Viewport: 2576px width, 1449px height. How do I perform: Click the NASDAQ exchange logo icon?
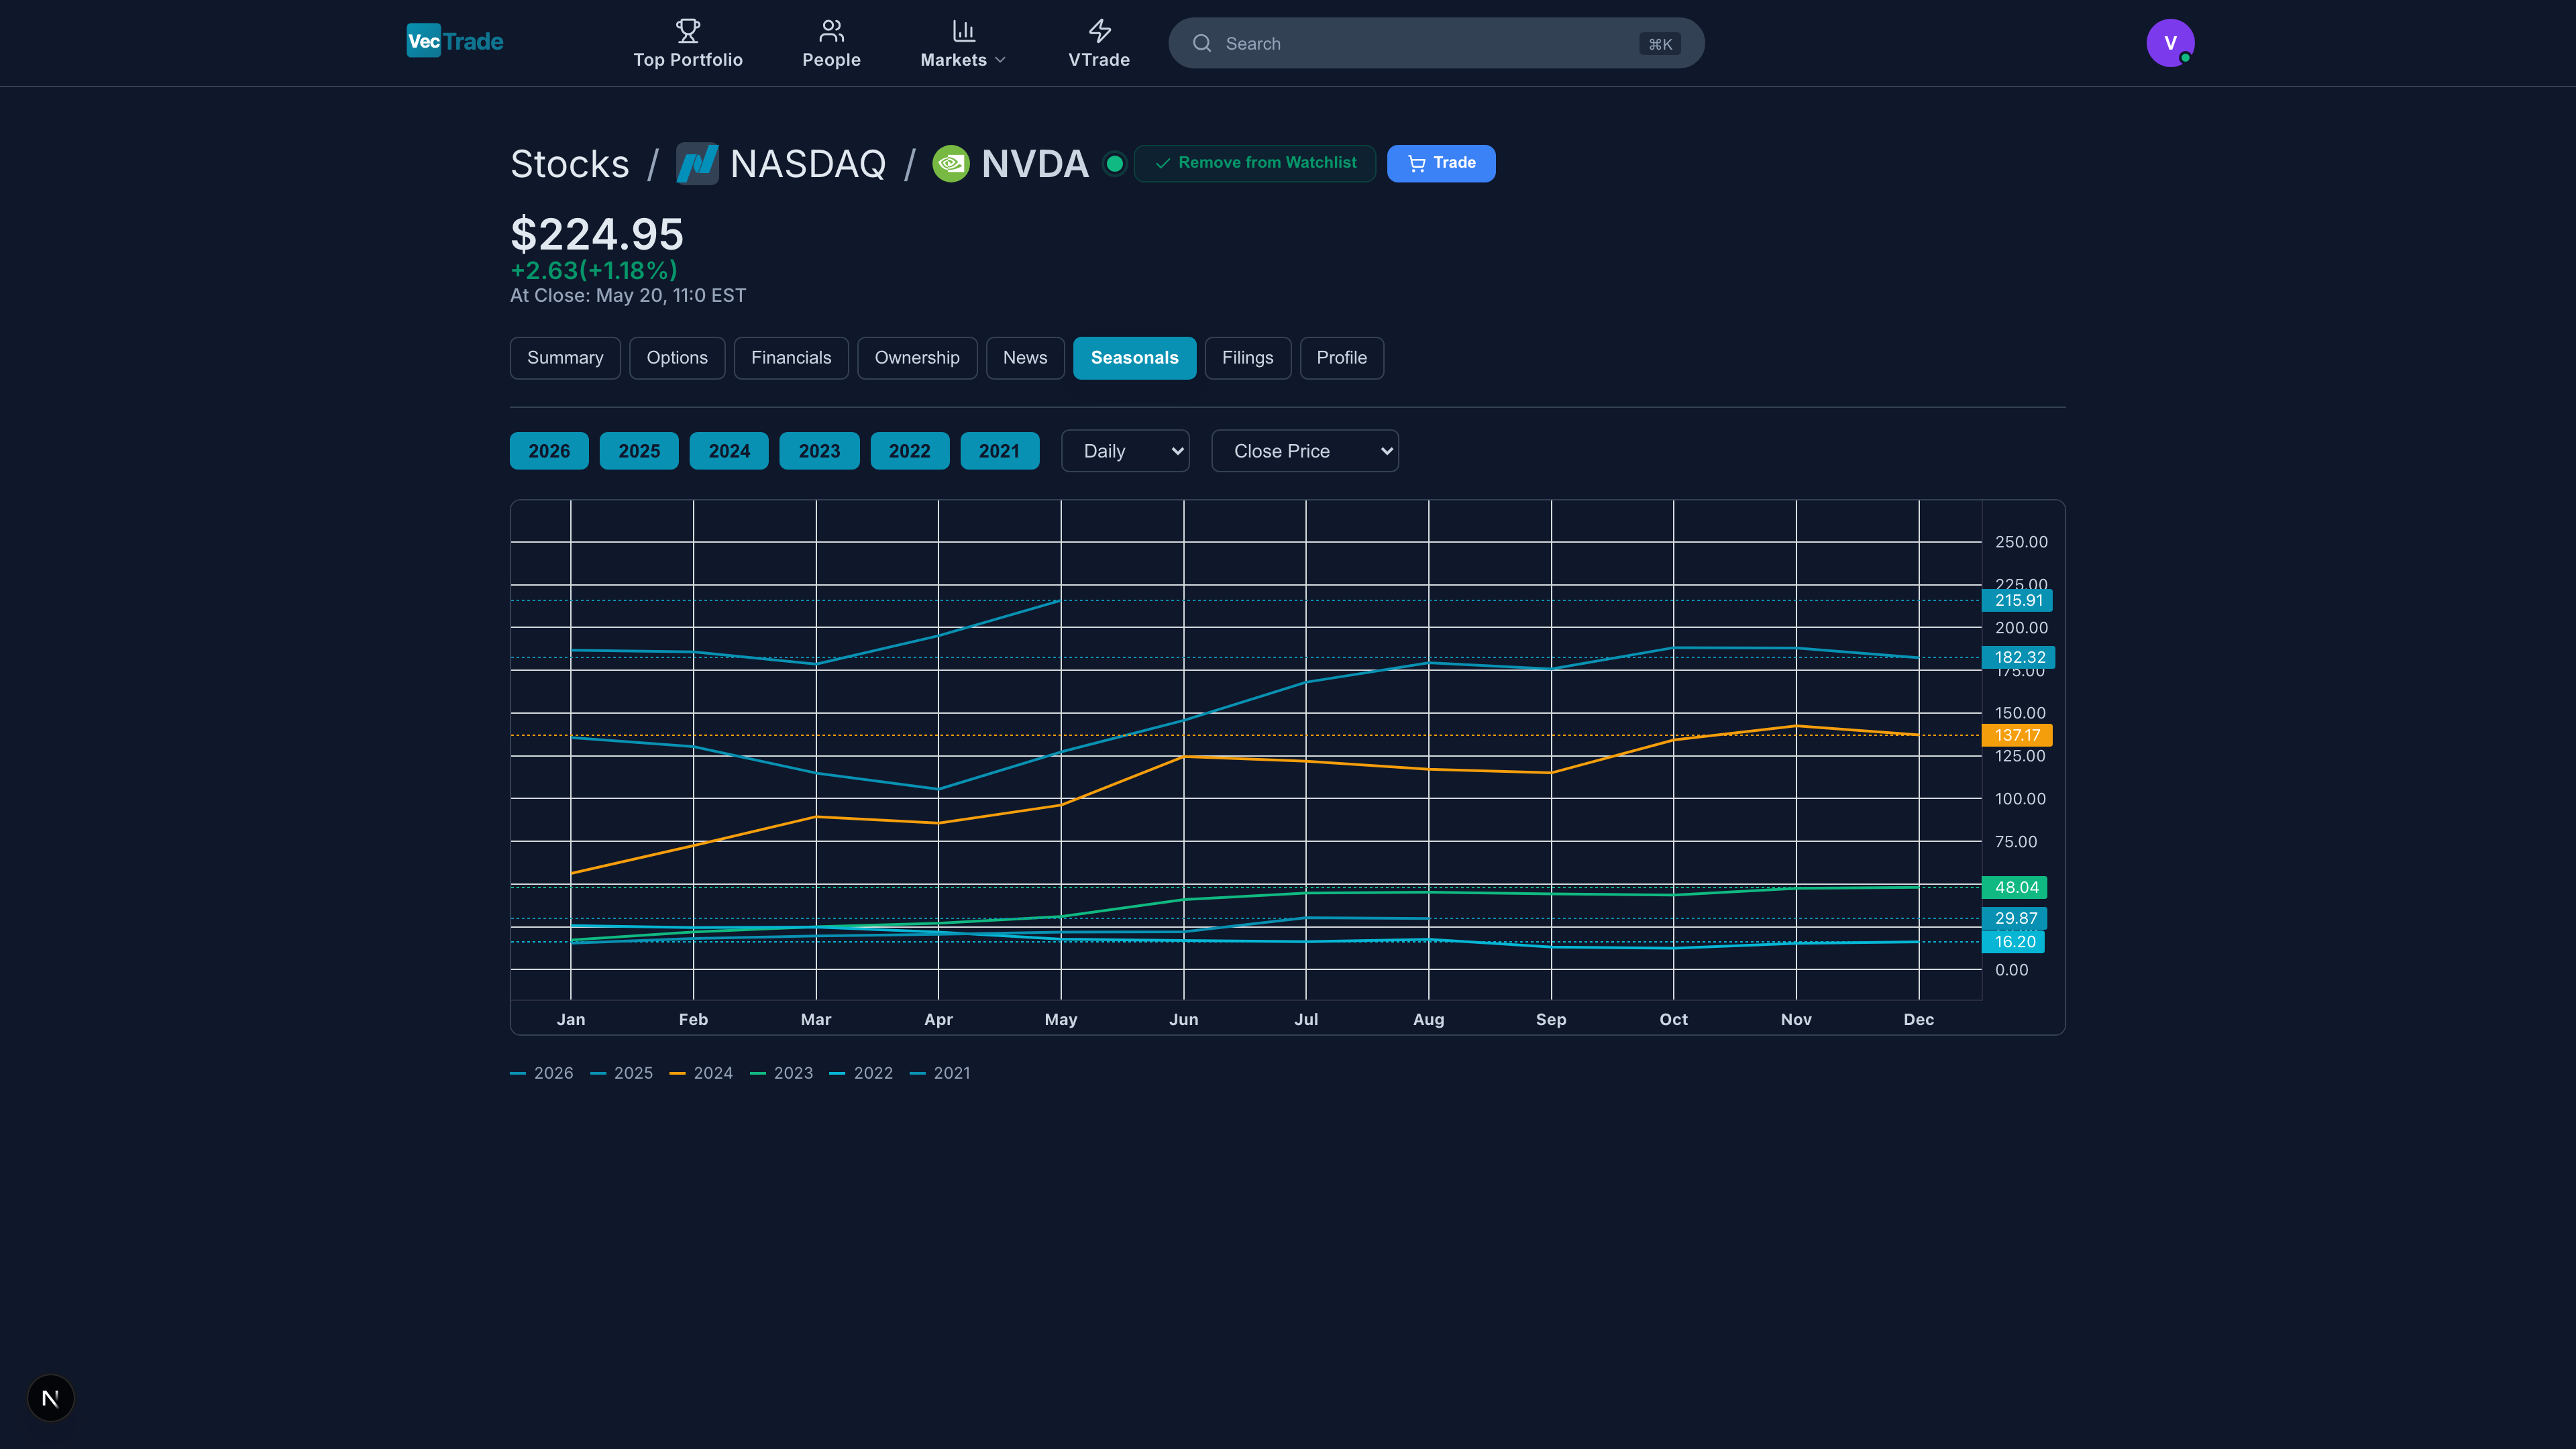697,163
